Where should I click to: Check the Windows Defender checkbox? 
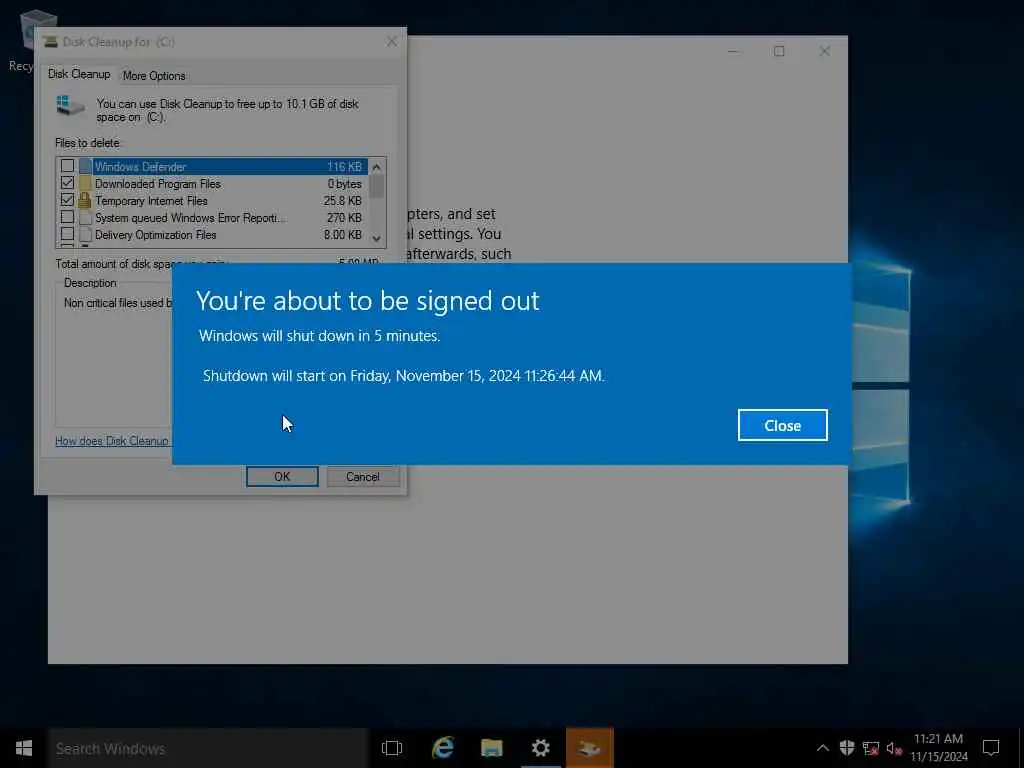coord(67,166)
